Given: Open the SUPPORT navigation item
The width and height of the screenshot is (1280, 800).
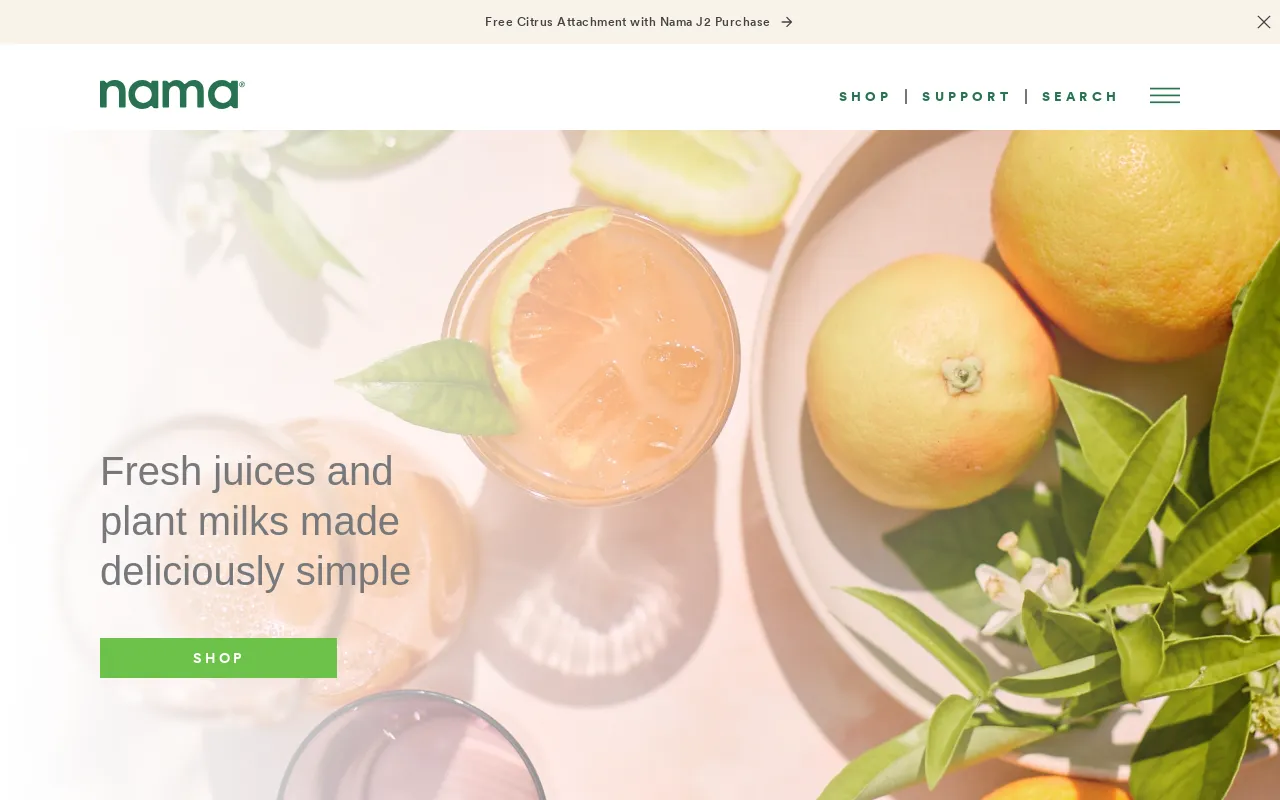Looking at the screenshot, I should click(x=966, y=97).
